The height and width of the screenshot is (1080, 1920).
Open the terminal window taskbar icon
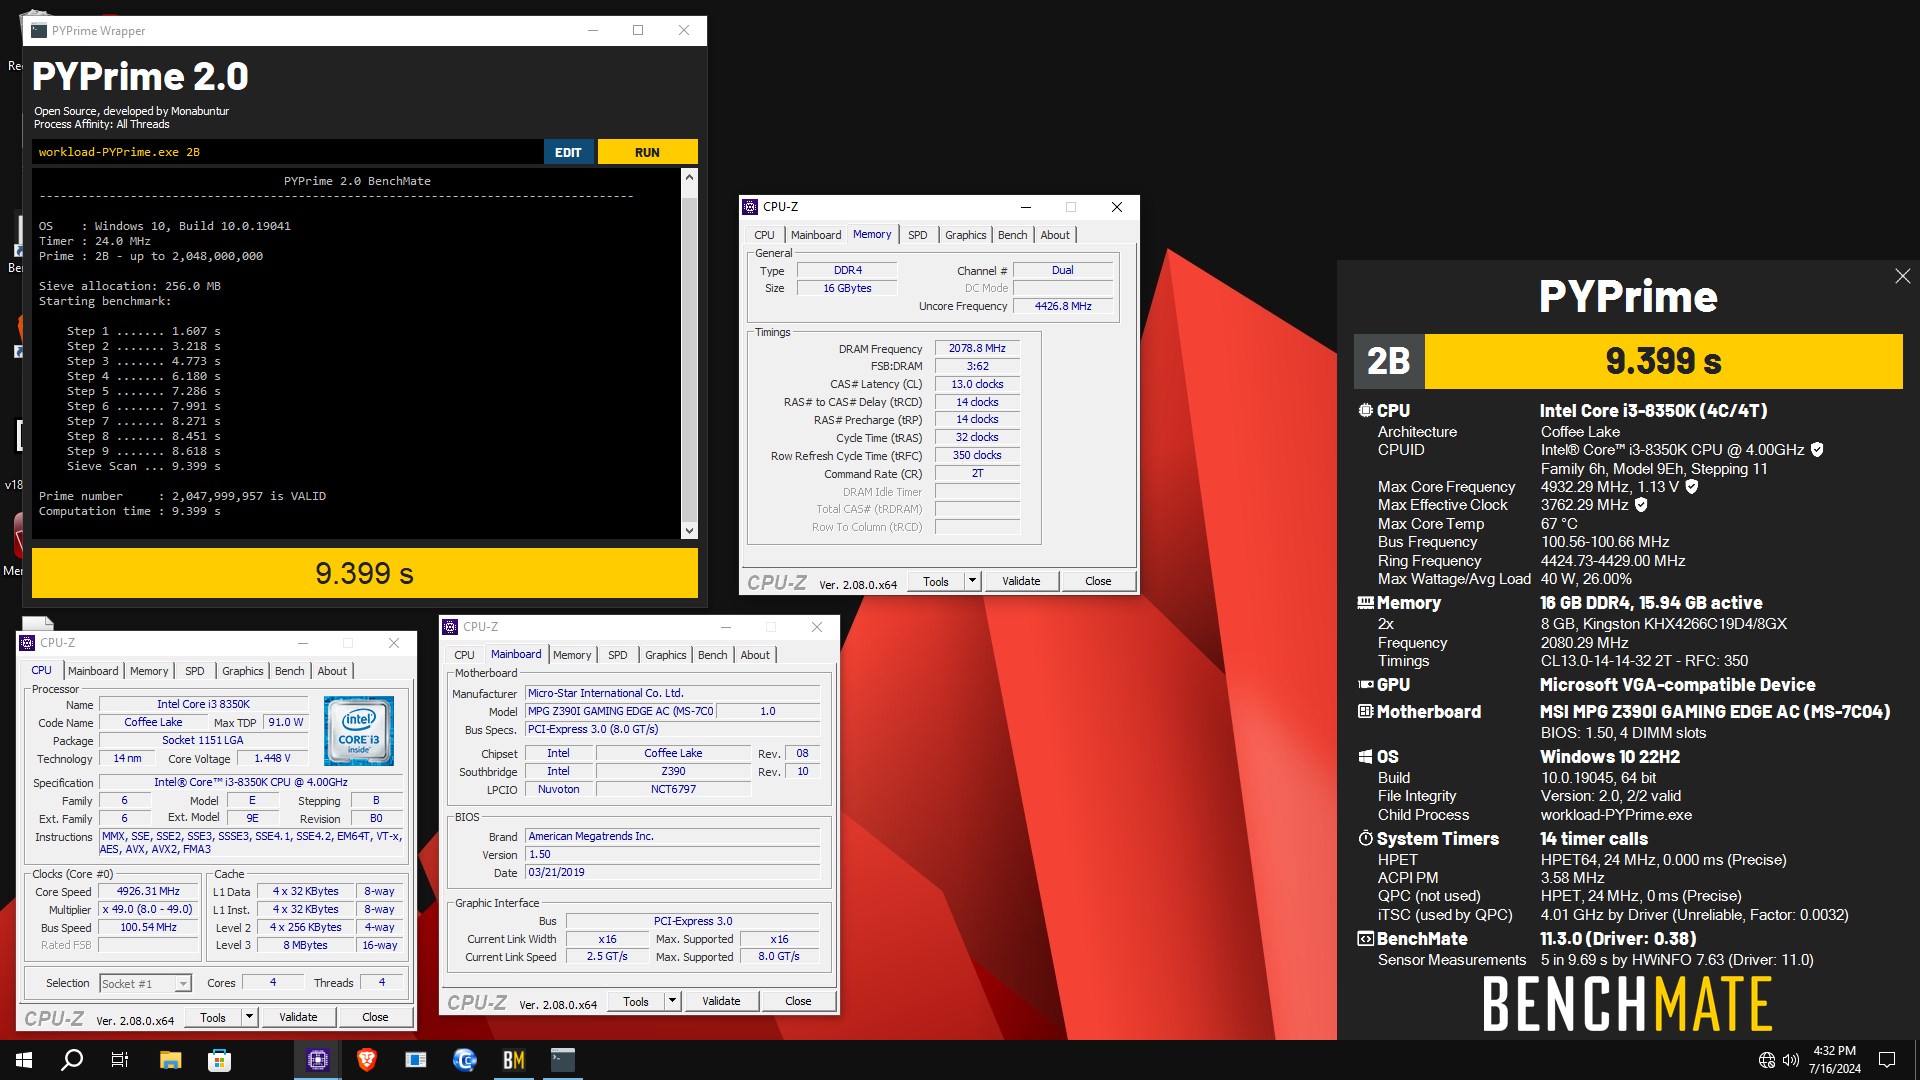(x=563, y=1060)
